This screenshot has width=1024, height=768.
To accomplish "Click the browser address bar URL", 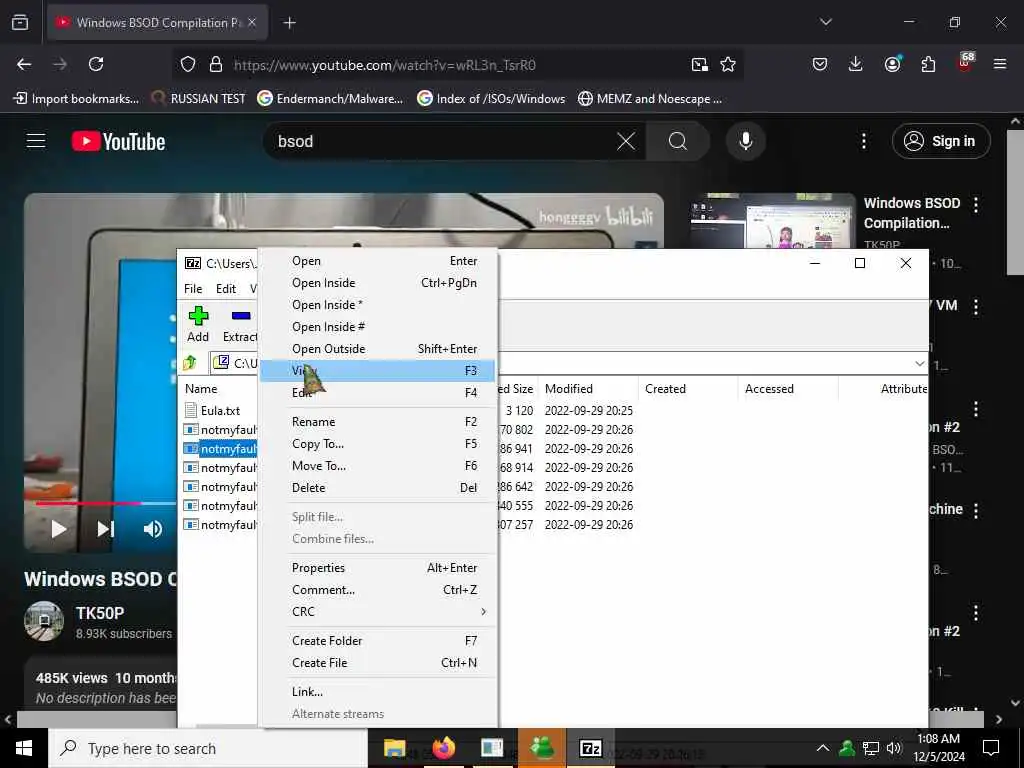I will coord(384,65).
